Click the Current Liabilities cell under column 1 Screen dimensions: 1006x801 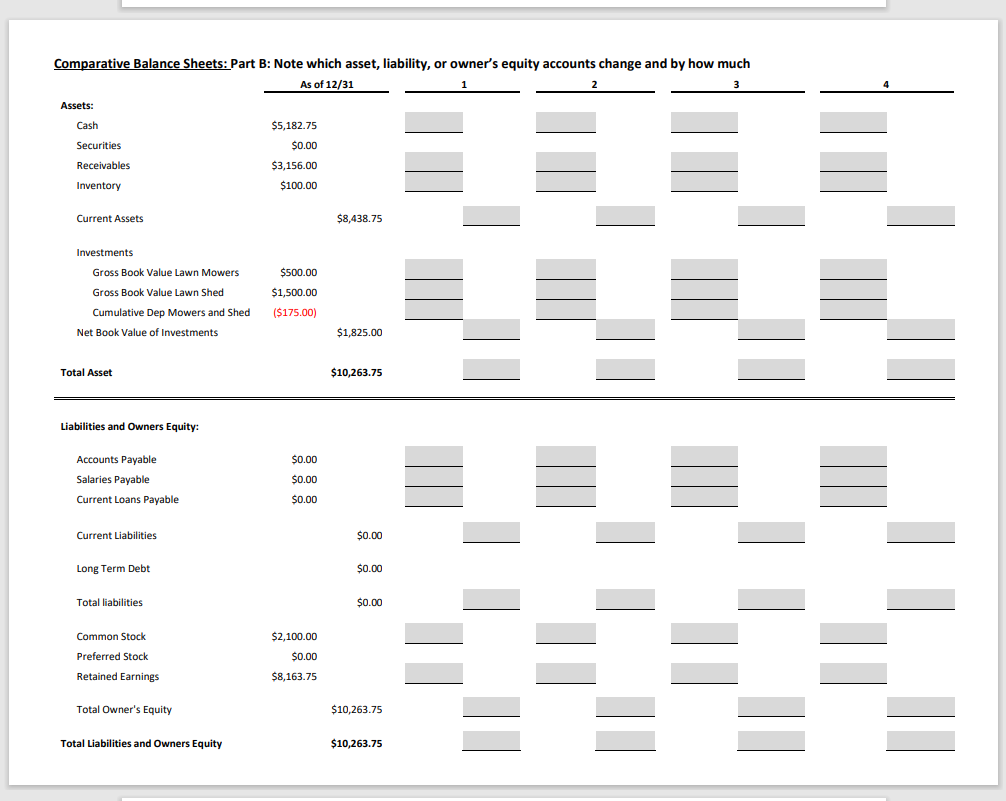tap(491, 532)
